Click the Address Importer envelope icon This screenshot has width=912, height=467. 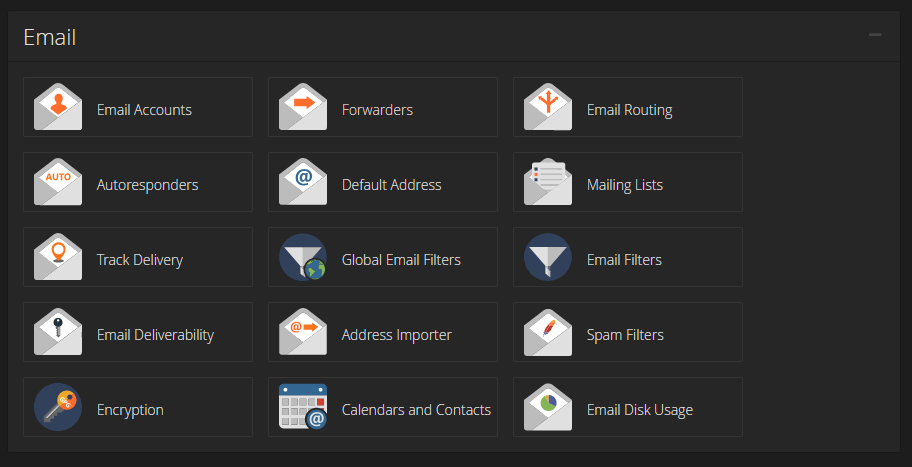pyautogui.click(x=302, y=332)
